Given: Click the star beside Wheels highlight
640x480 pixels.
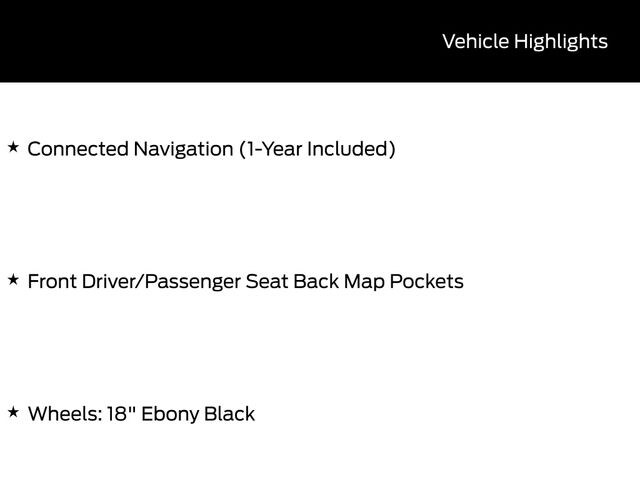Looking at the screenshot, I should tap(13, 412).
